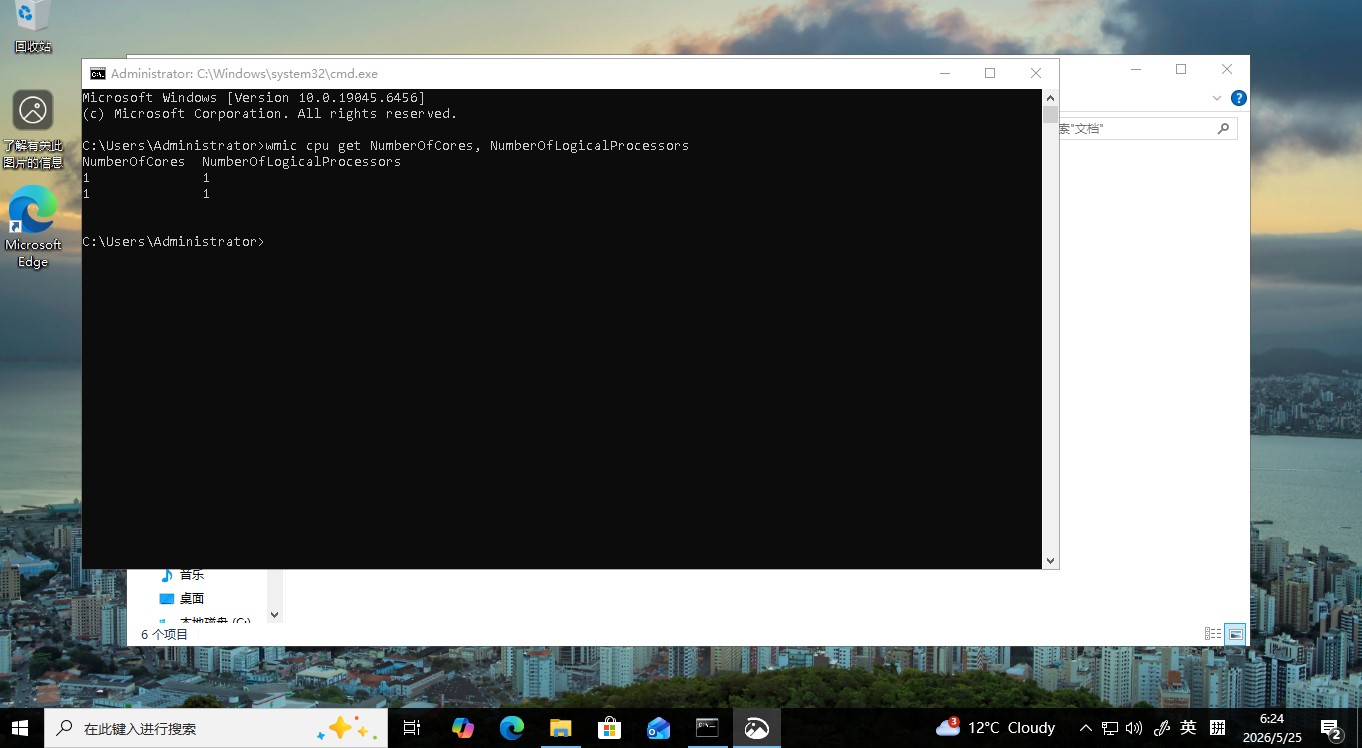Show hidden system tray icons
1362x748 pixels.
(1085, 728)
